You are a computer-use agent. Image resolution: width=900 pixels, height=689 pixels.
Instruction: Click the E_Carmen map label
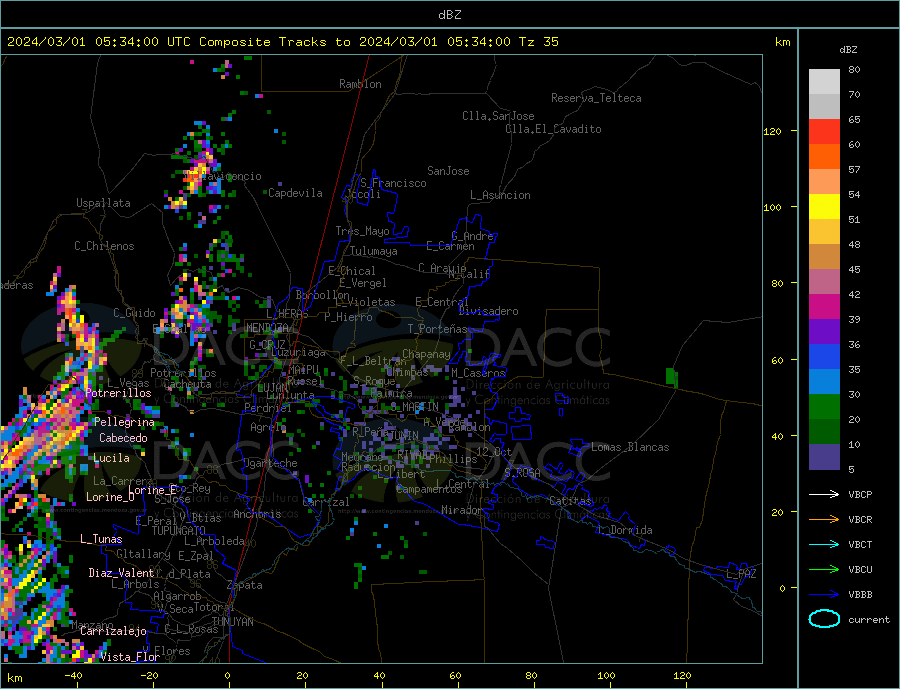[x=451, y=246]
